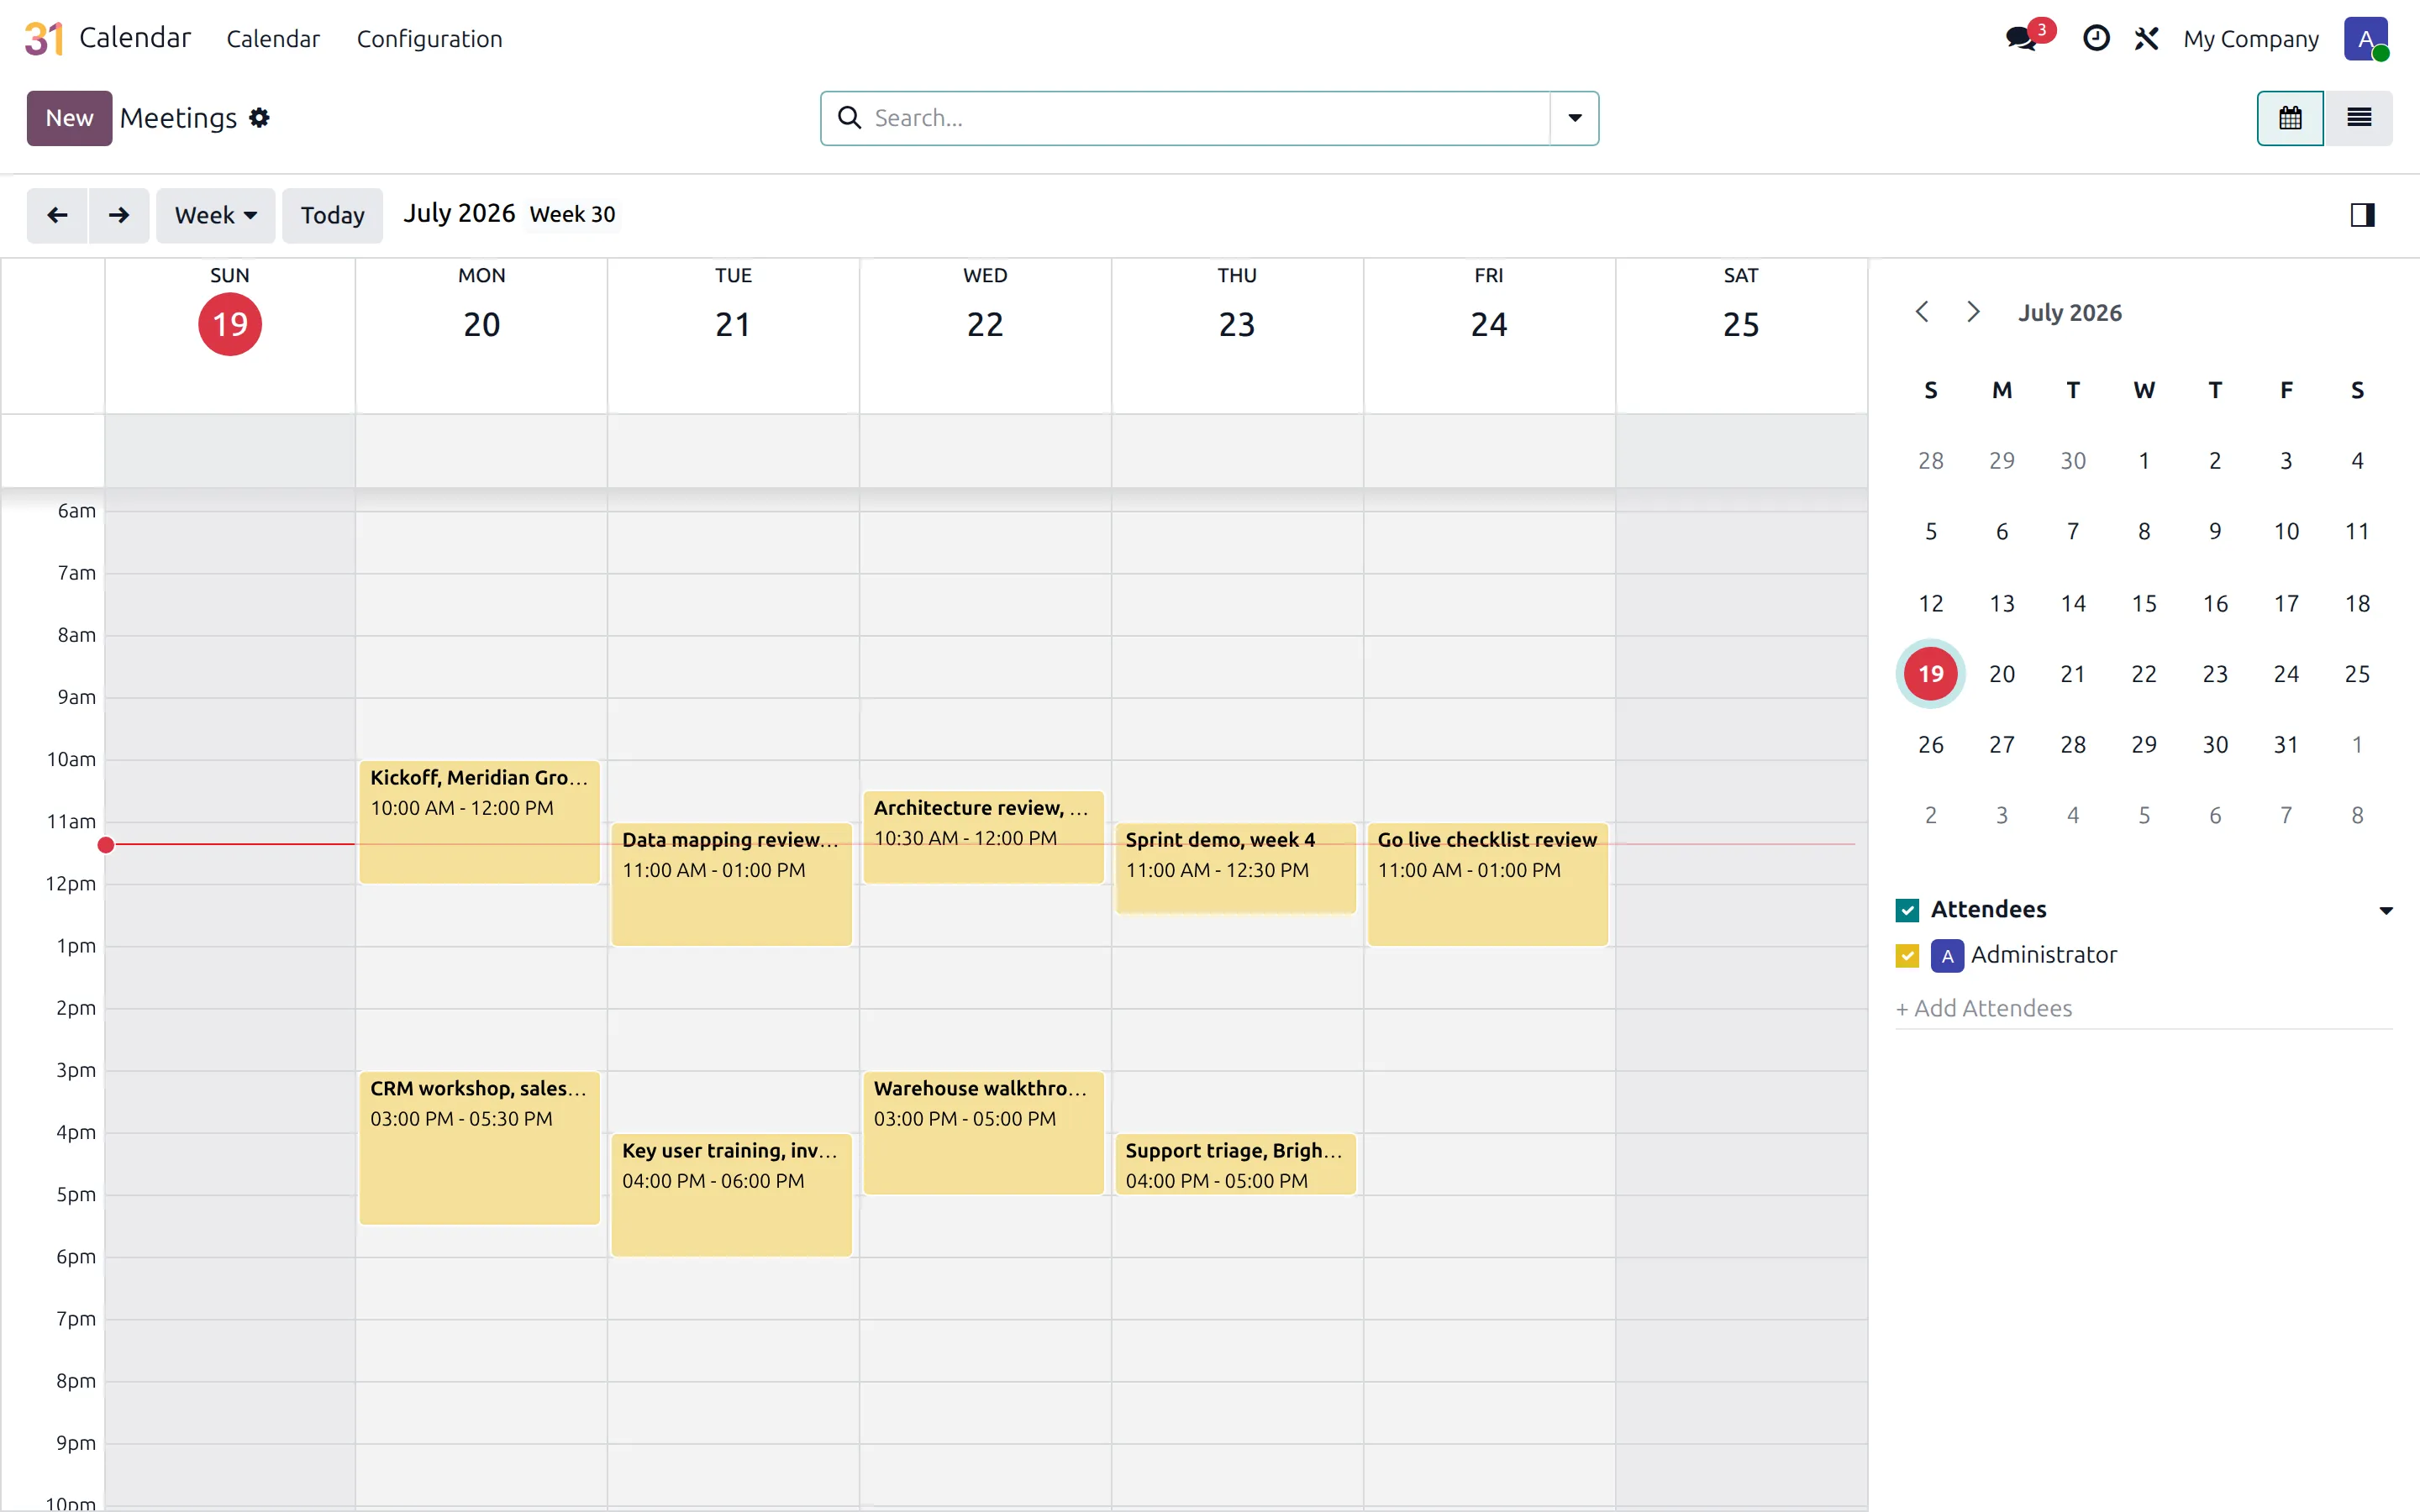Click the Meetings settings gear icon
The image size is (2420, 1512).
[260, 118]
